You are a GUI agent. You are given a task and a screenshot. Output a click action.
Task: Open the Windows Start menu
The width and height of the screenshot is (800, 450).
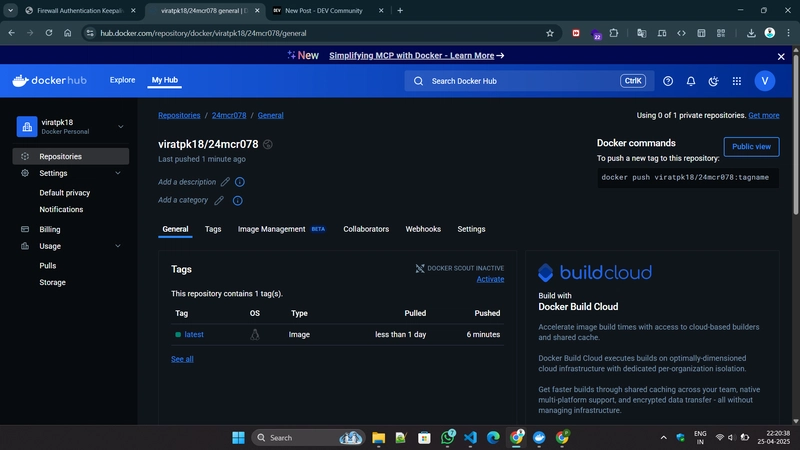238,438
